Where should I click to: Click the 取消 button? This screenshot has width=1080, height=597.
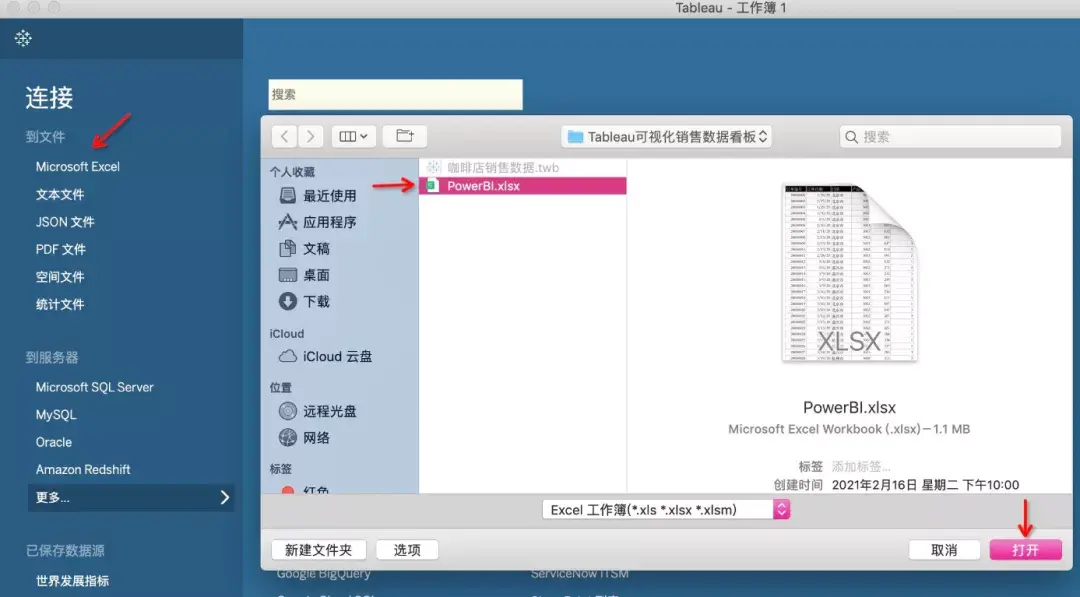tap(944, 549)
